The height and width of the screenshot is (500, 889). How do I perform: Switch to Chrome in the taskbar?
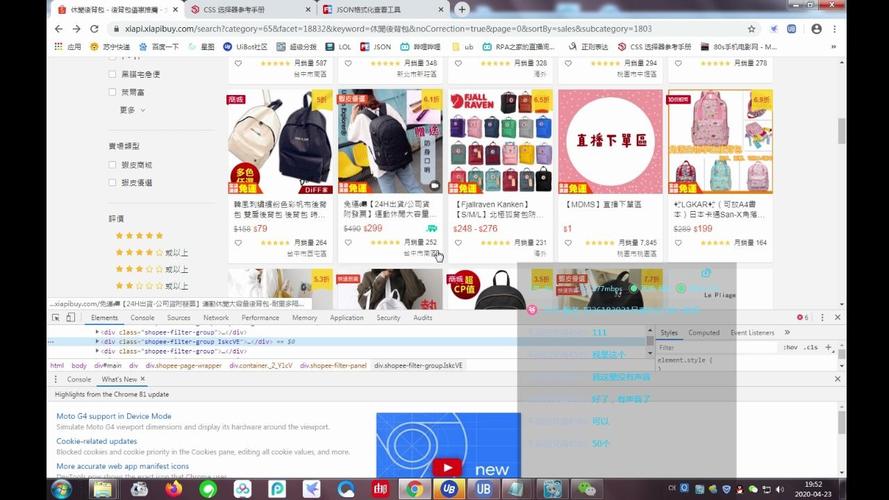(414, 489)
